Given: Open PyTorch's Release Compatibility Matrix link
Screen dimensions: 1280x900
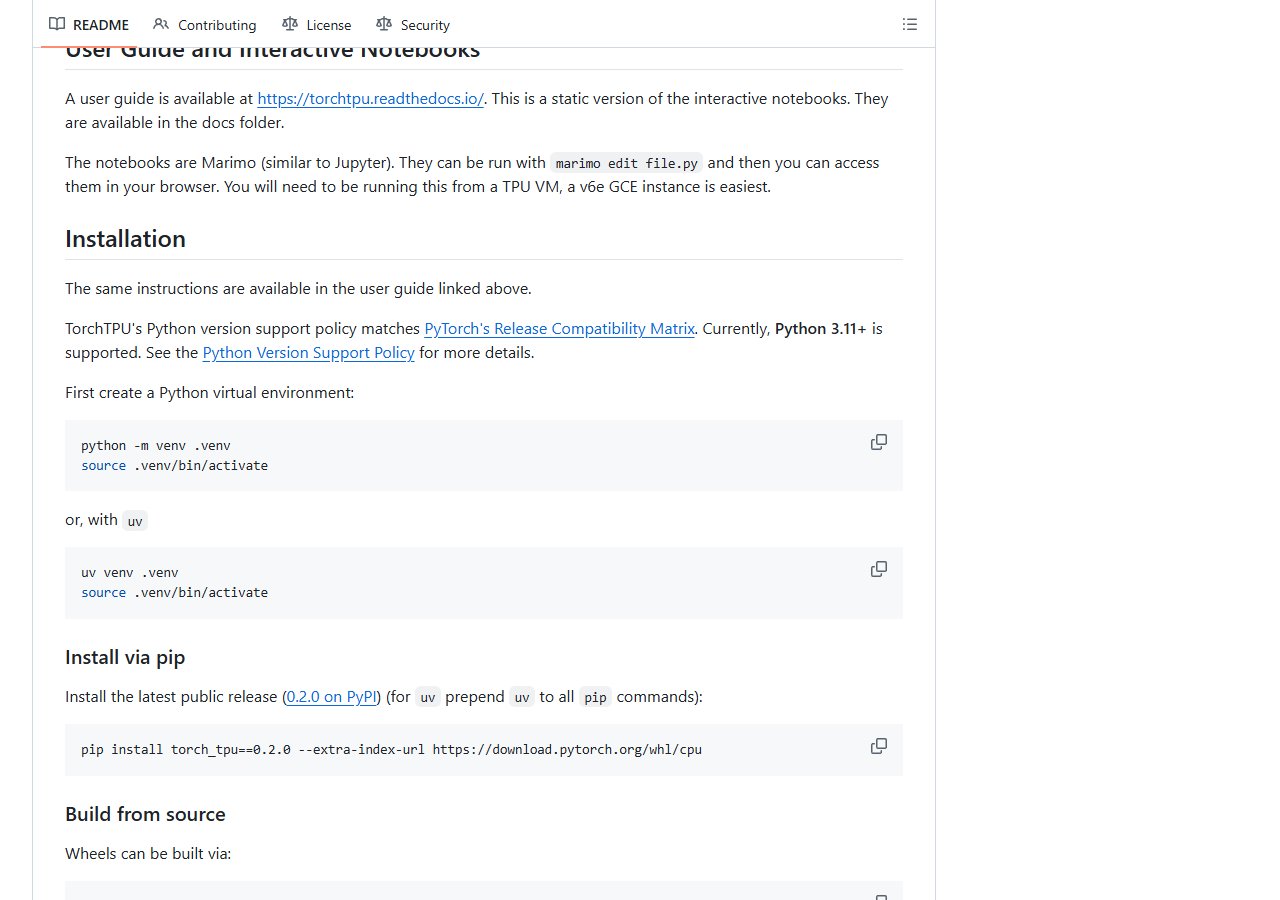Looking at the screenshot, I should [x=559, y=329].
